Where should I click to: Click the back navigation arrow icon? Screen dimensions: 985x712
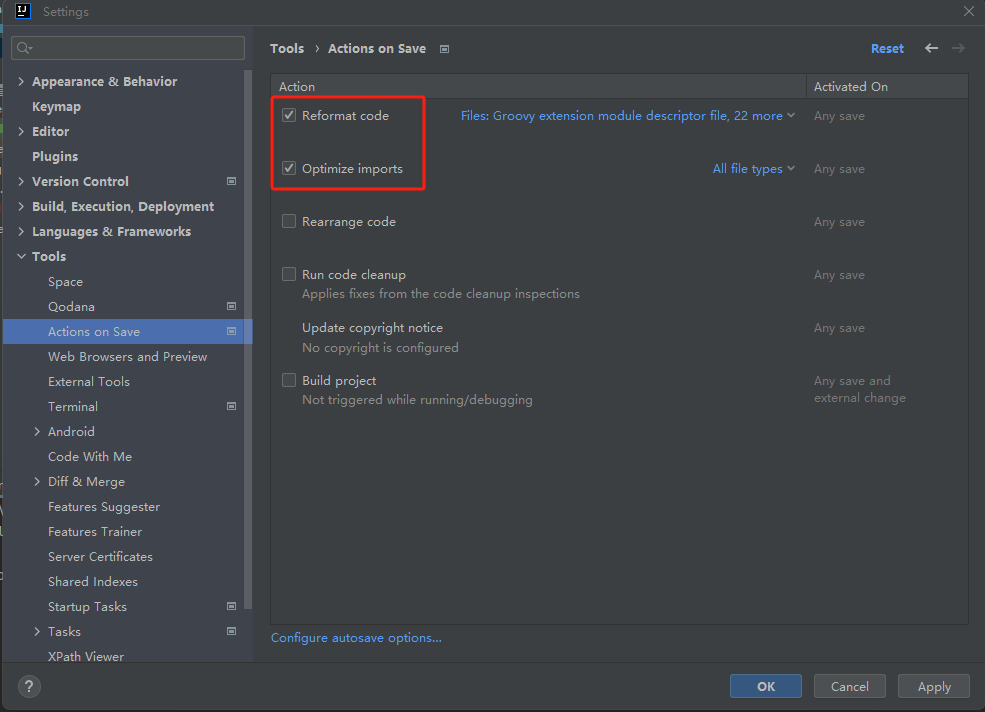pos(931,48)
